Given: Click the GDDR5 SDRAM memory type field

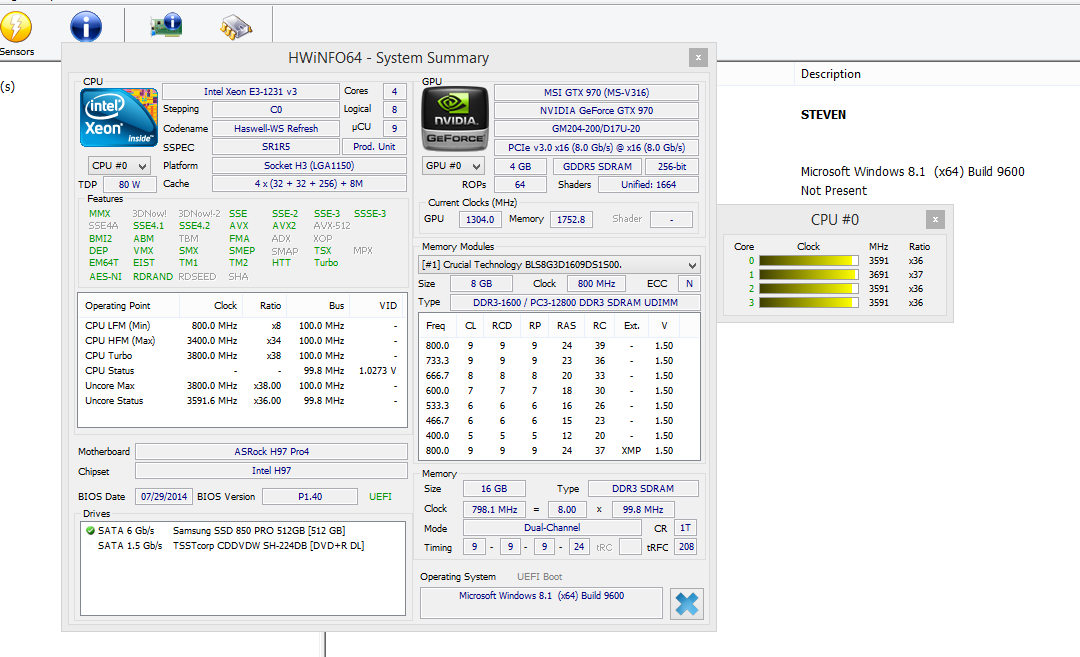Looking at the screenshot, I should tap(597, 167).
